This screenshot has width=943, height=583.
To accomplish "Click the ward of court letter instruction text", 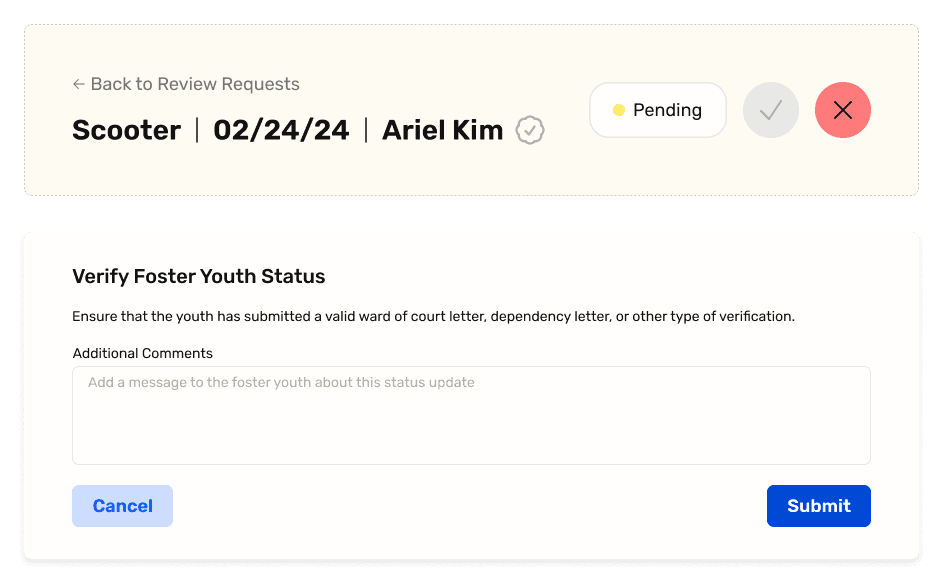I will (x=434, y=316).
